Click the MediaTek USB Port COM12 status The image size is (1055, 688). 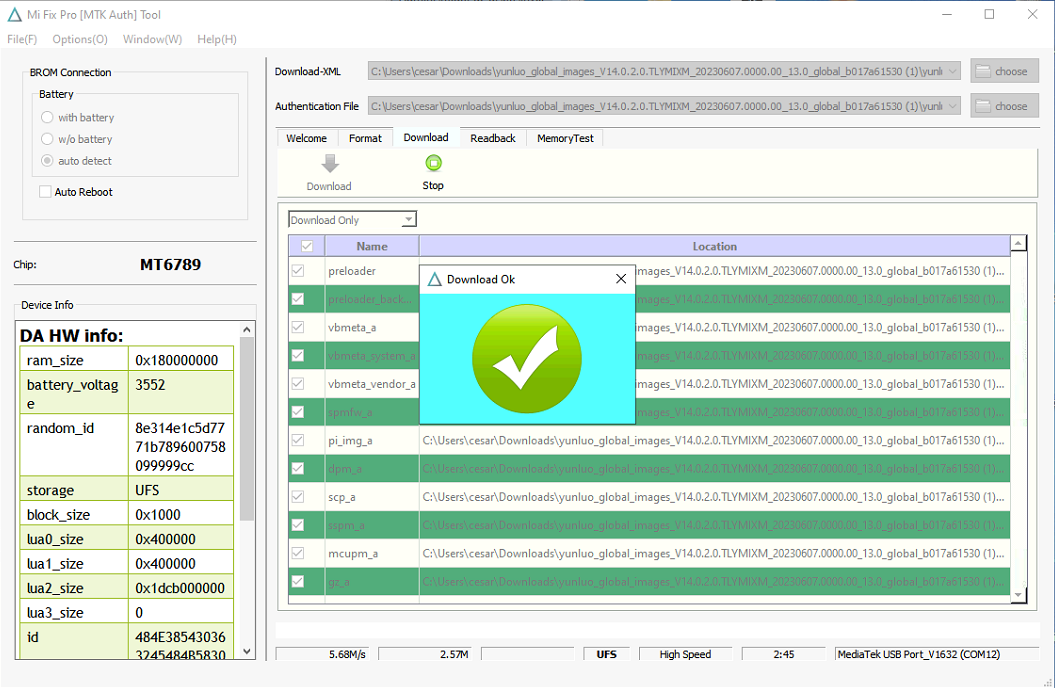[937, 654]
